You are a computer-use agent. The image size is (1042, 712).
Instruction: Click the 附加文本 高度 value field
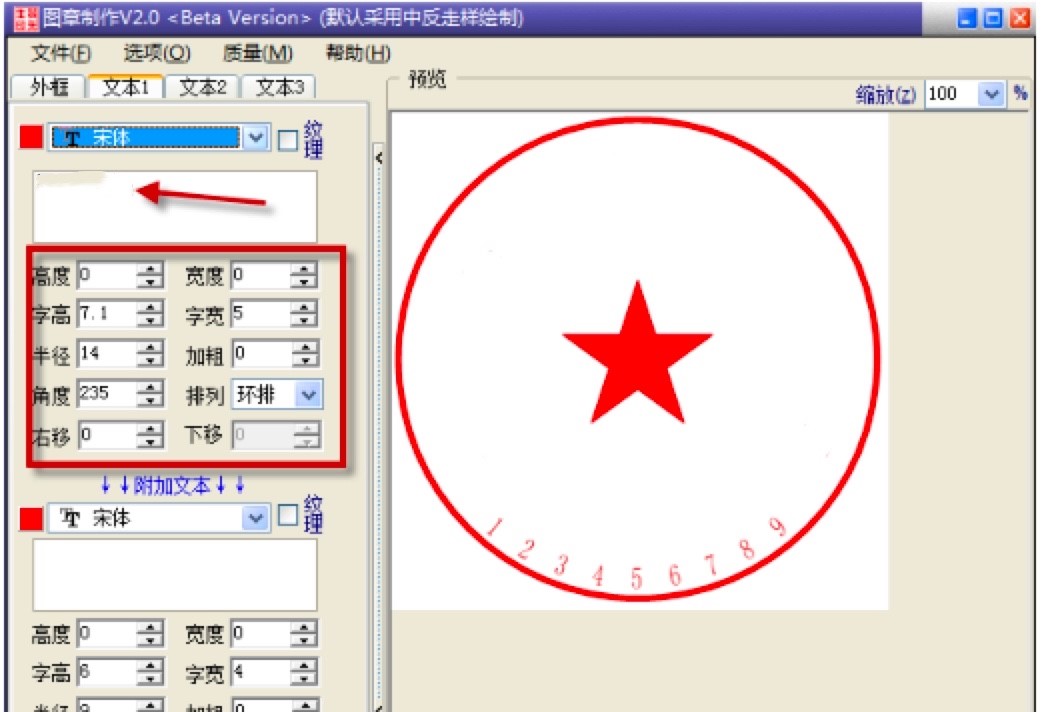pos(108,634)
